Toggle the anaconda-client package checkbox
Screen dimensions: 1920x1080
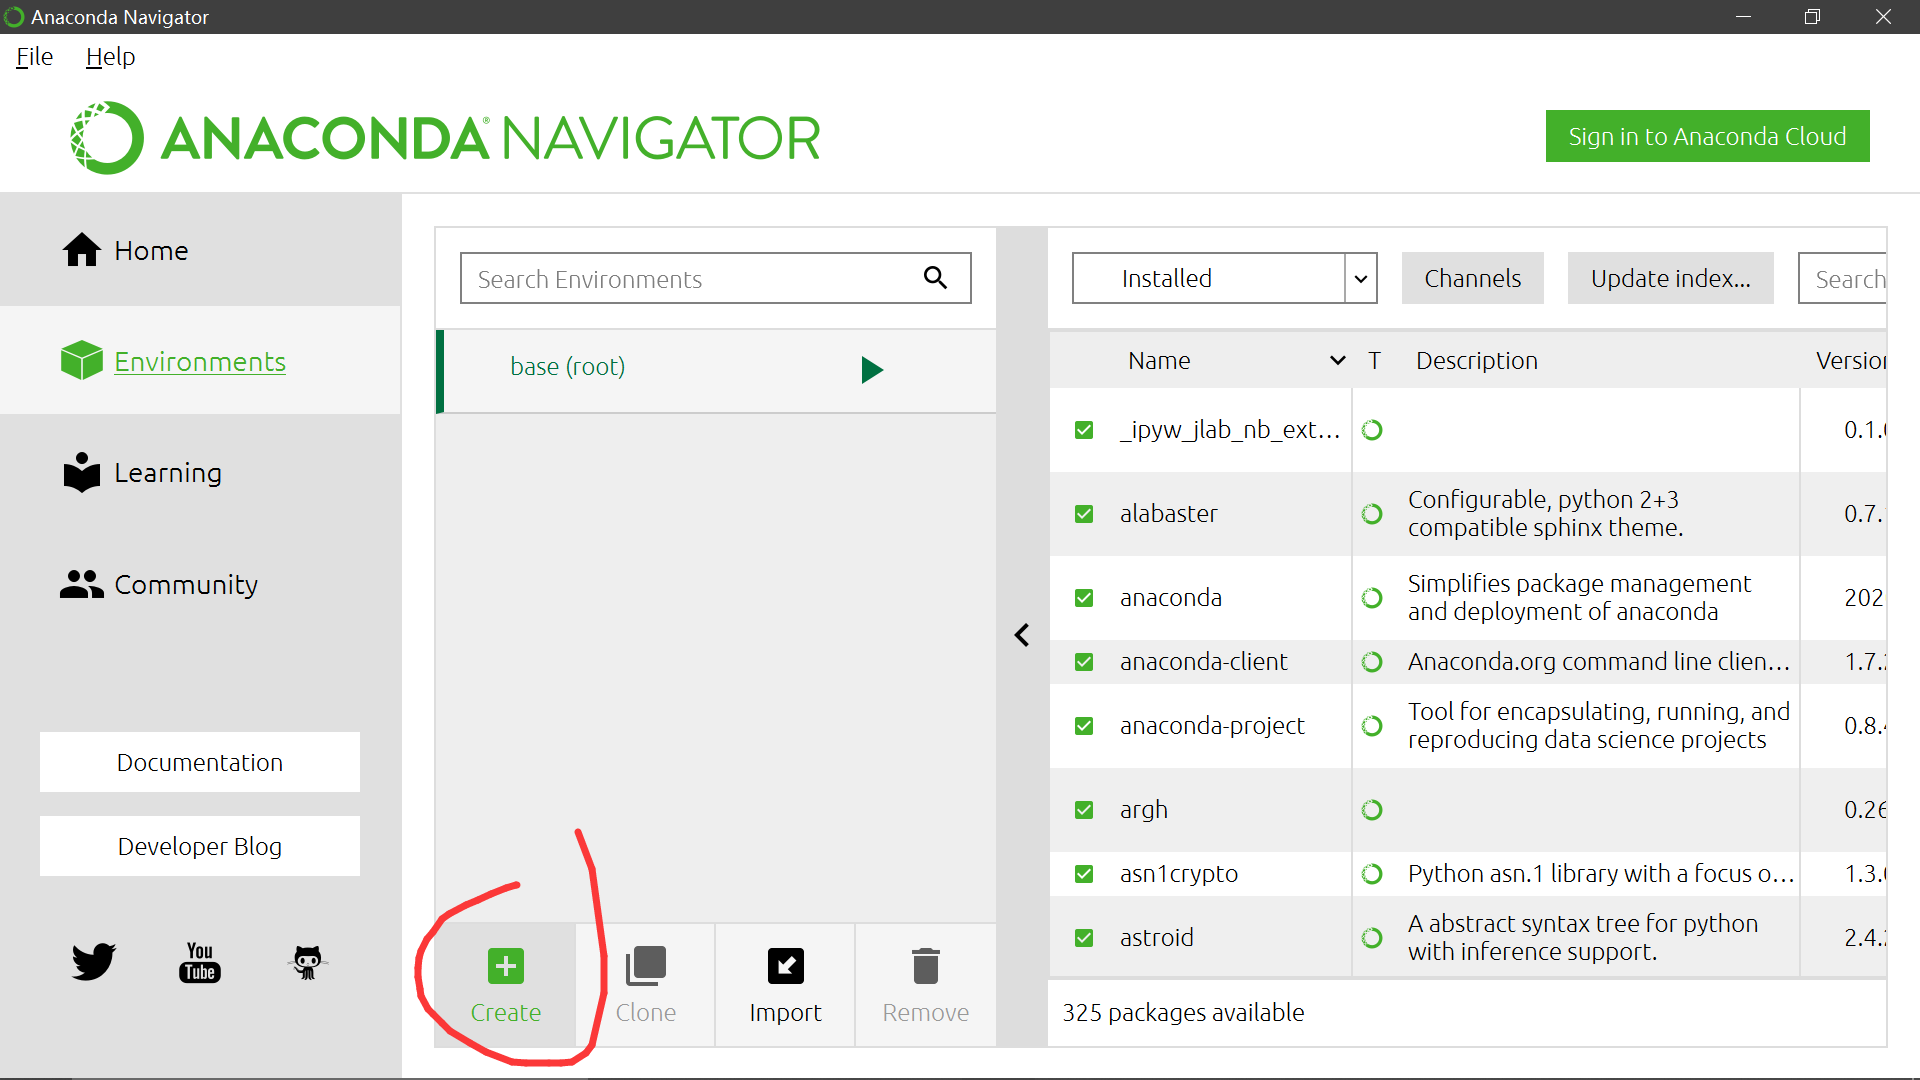pyautogui.click(x=1084, y=662)
